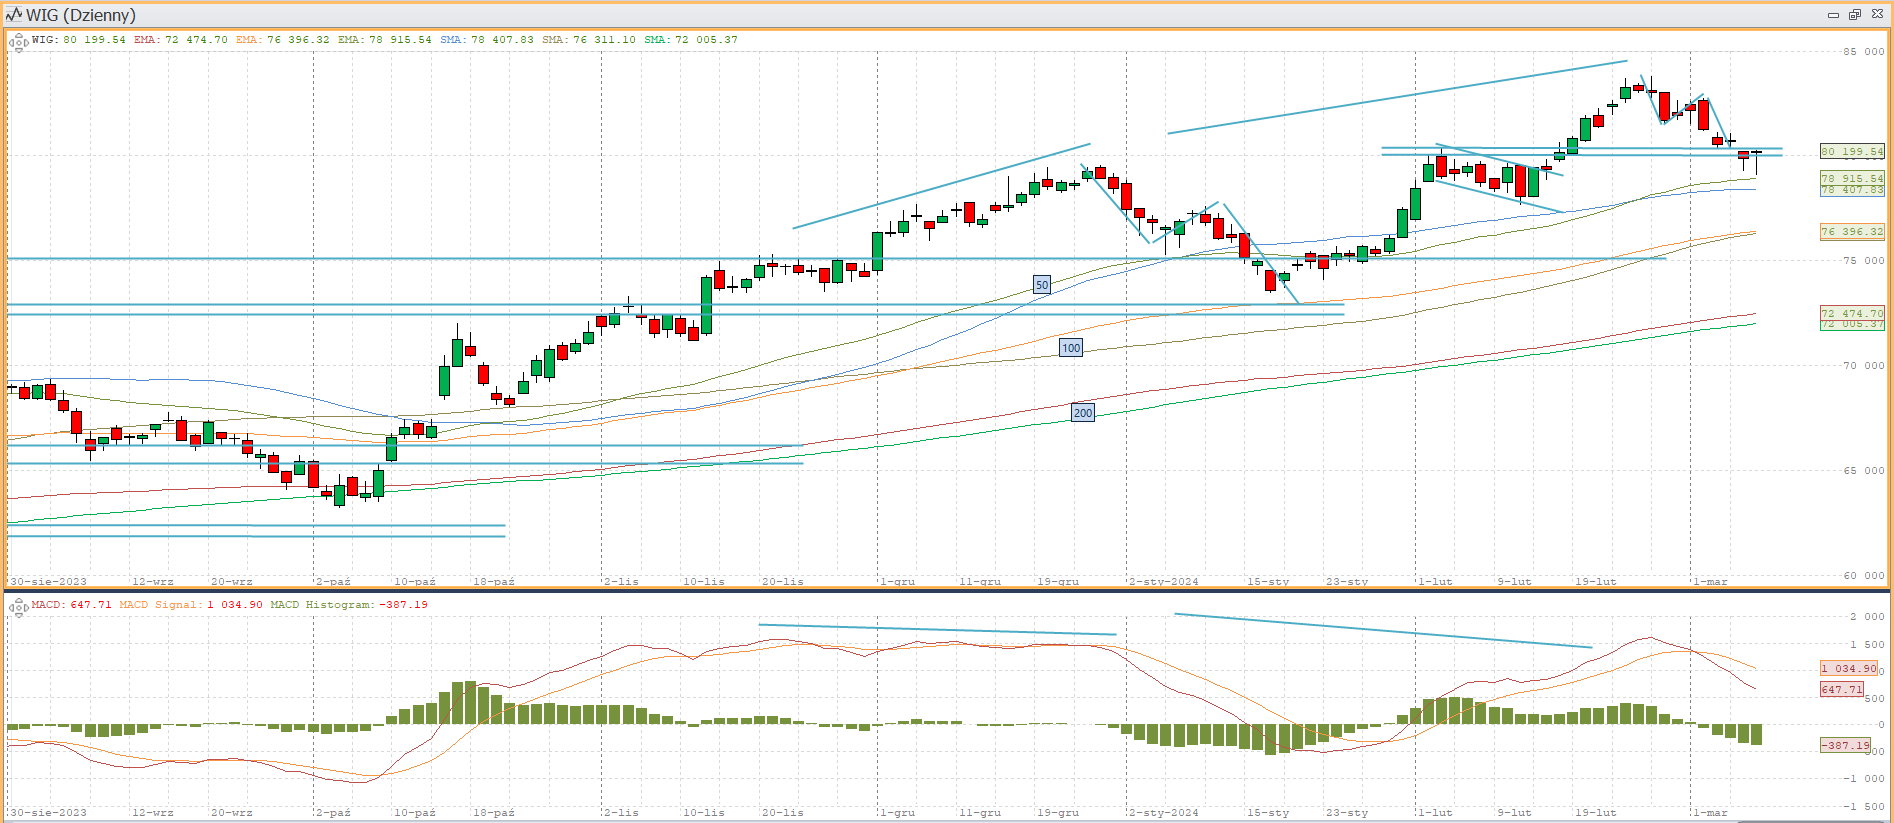The height and width of the screenshot is (823, 1894).
Task: Minimize the WIG chart window
Action: pos(1833,14)
